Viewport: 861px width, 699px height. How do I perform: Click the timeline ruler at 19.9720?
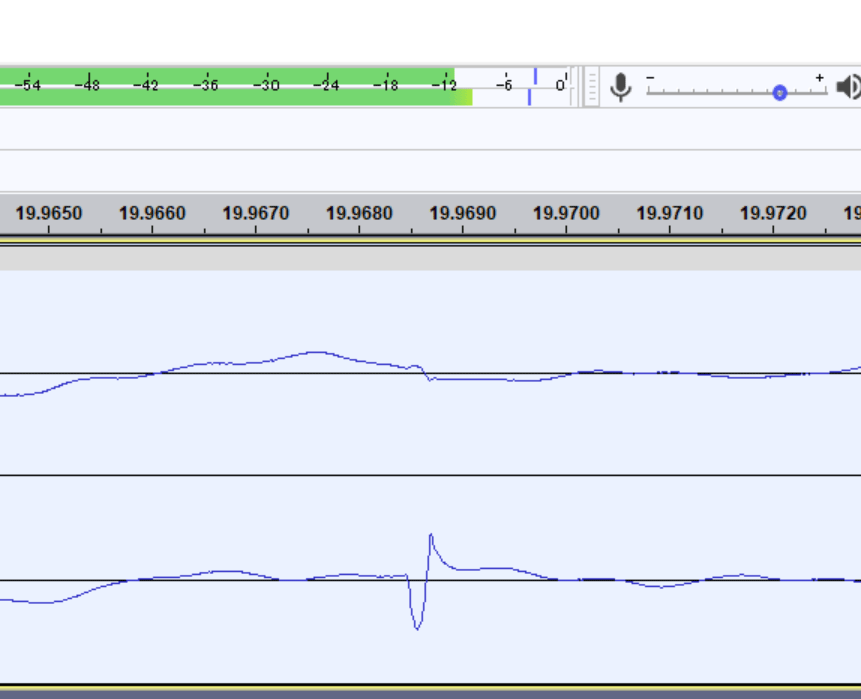(x=773, y=214)
